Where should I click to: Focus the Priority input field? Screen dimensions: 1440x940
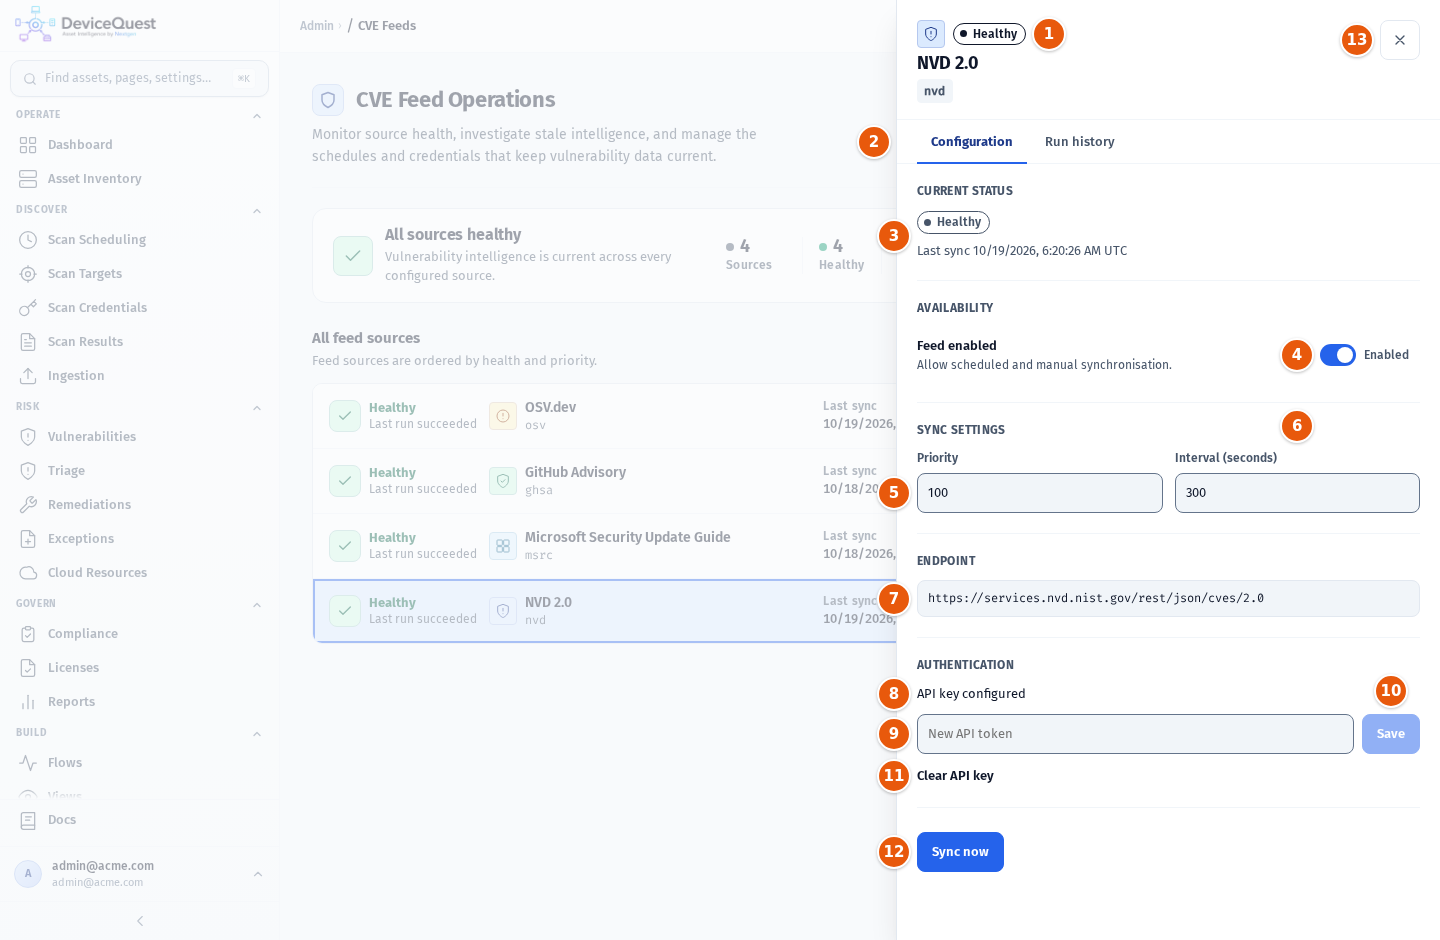1039,493
